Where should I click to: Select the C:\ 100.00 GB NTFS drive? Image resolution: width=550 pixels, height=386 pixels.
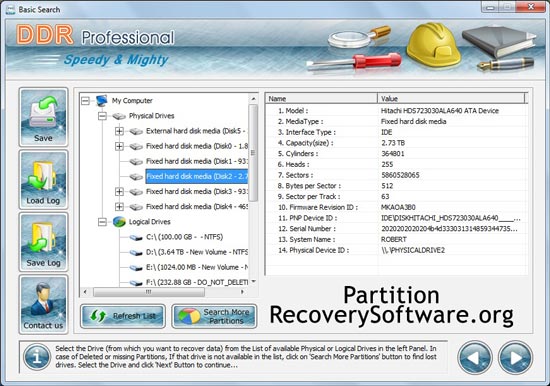(x=185, y=237)
